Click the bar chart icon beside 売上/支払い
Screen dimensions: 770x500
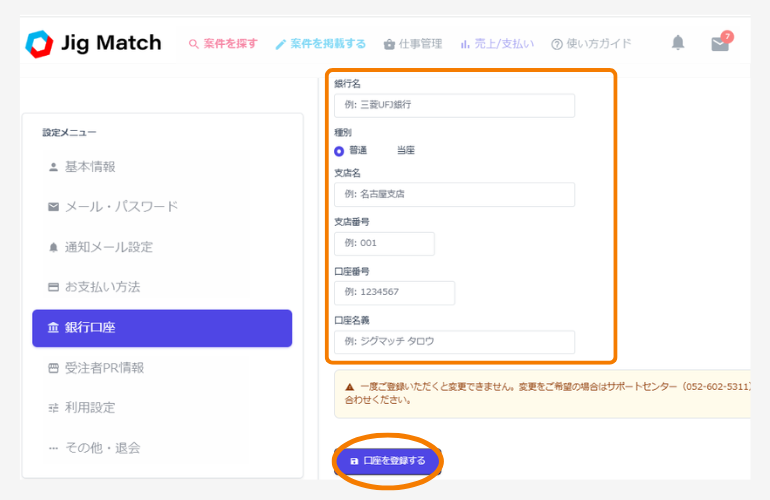tap(465, 45)
